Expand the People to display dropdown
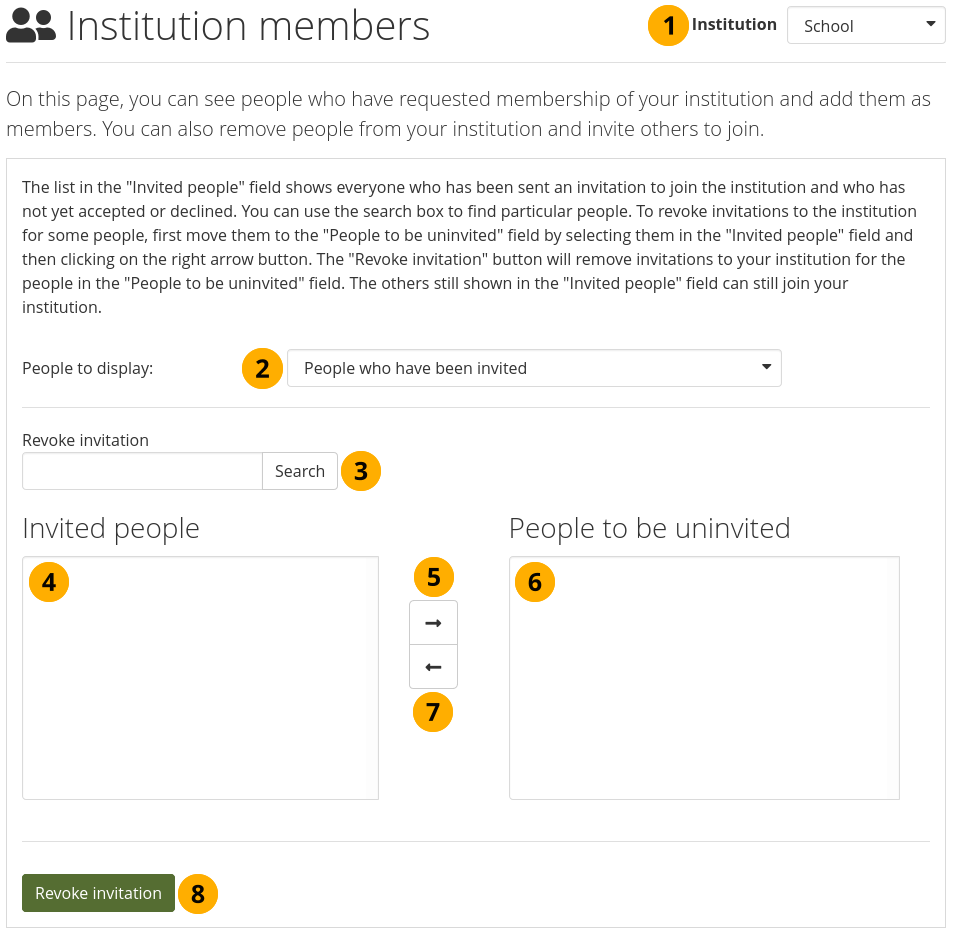This screenshot has height=936, width=954. pyautogui.click(x=534, y=368)
